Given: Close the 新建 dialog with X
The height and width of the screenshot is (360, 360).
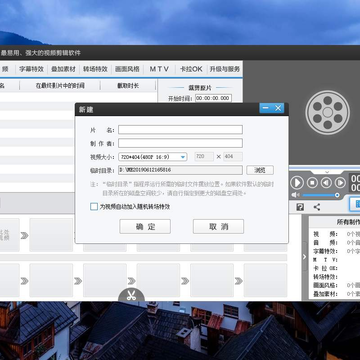Looking at the screenshot, I should (278, 108).
